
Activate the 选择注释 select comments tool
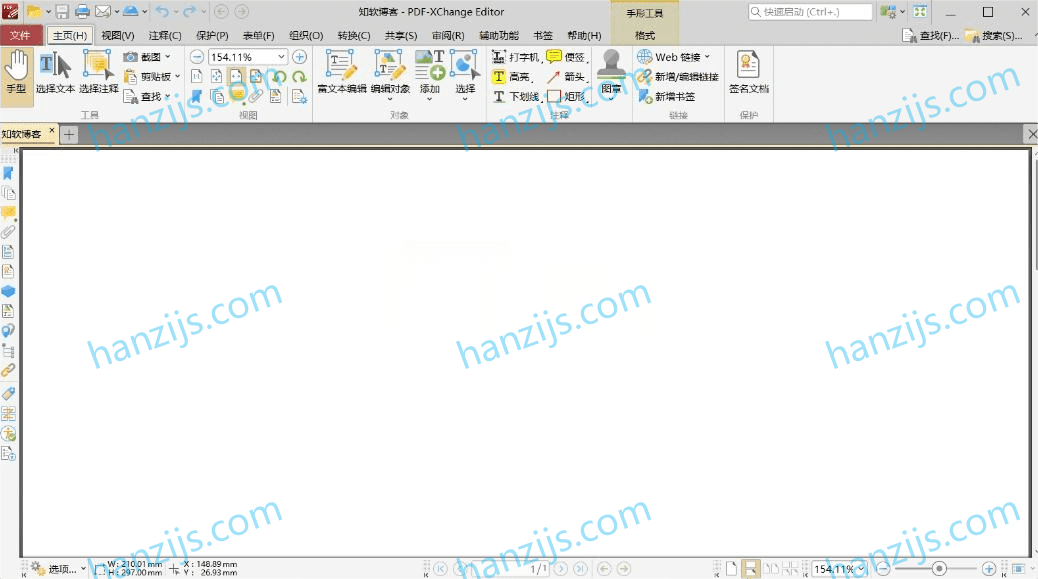pyautogui.click(x=99, y=71)
